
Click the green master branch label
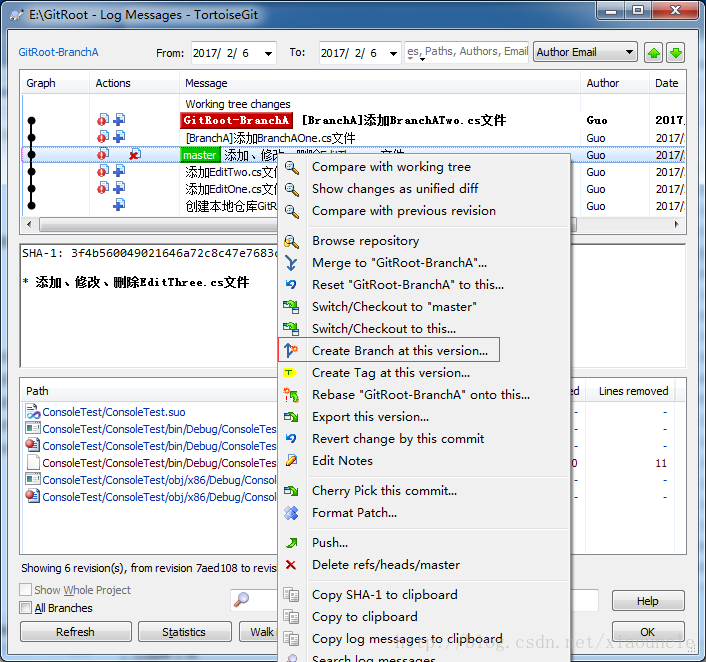coord(200,155)
